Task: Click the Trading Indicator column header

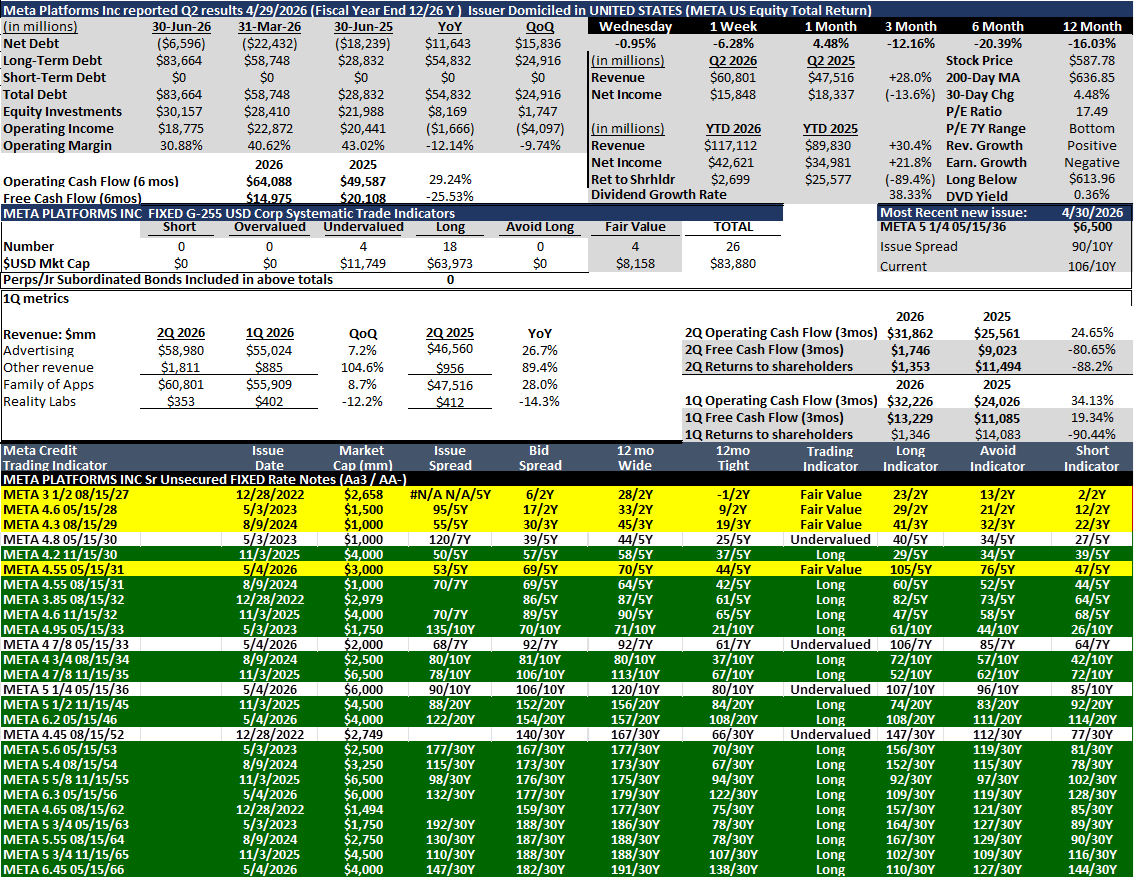Action: [830, 459]
